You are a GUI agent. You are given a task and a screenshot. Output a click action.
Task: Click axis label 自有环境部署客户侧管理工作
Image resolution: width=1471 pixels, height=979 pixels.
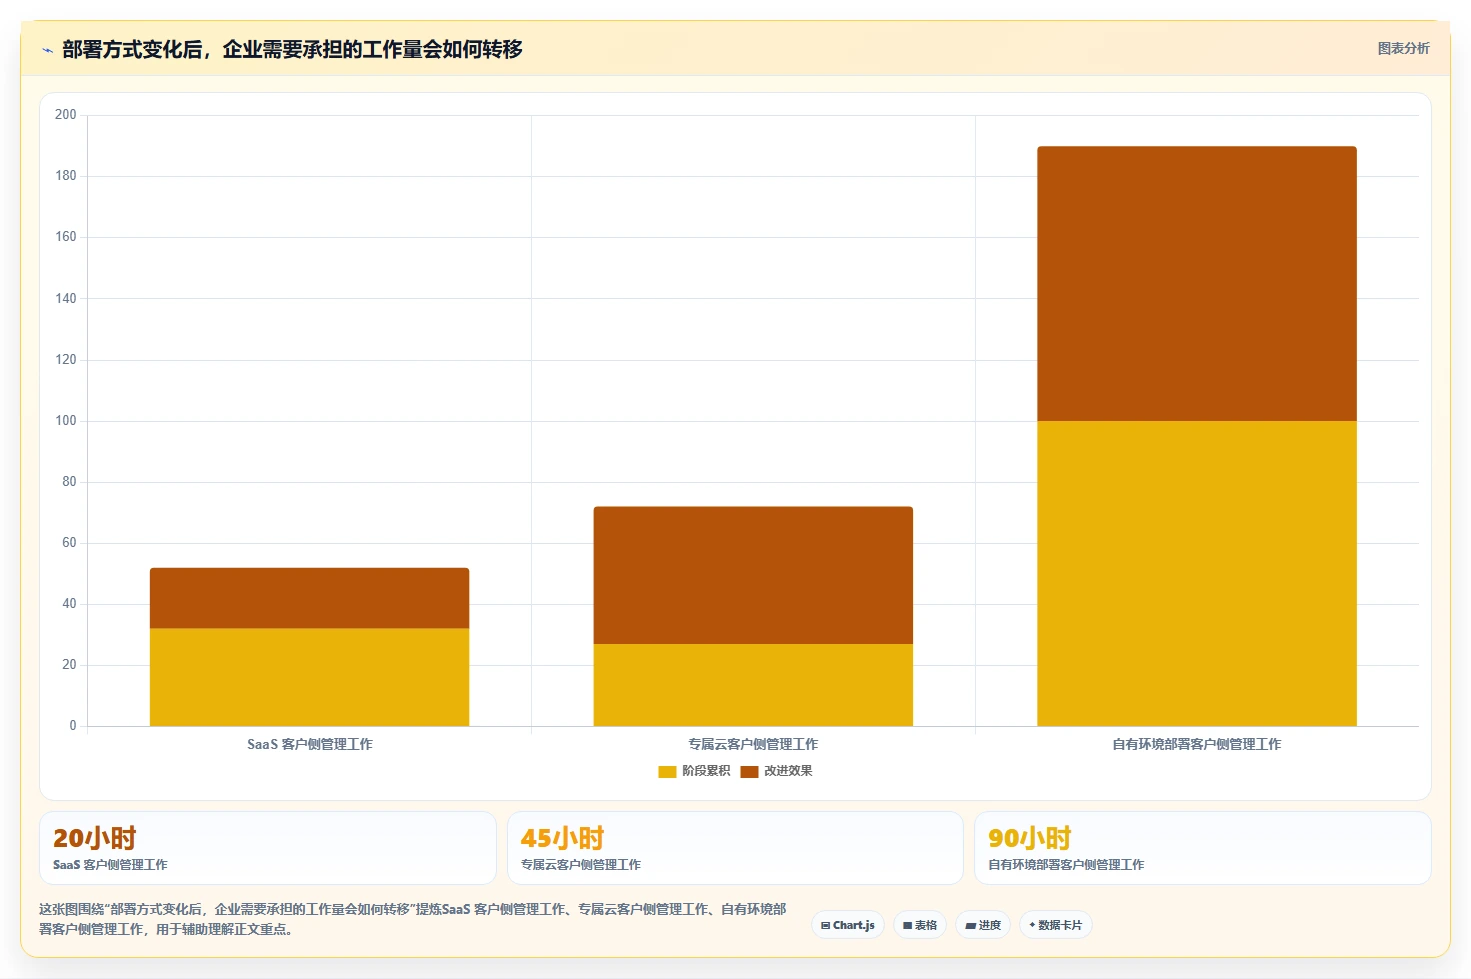pos(1197,744)
